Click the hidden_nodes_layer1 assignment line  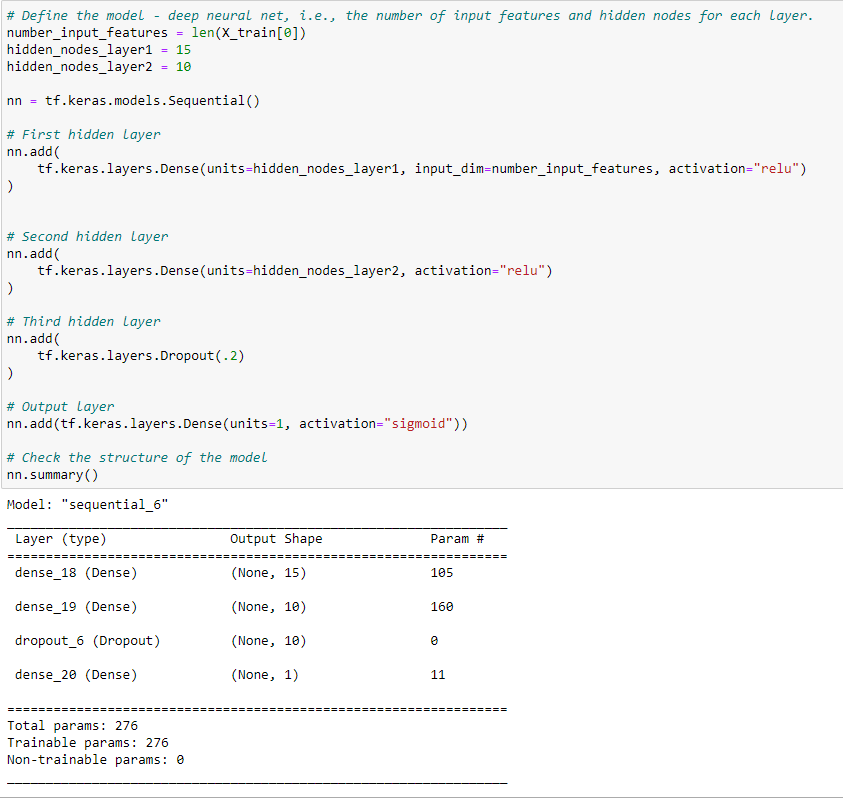click(x=95, y=49)
